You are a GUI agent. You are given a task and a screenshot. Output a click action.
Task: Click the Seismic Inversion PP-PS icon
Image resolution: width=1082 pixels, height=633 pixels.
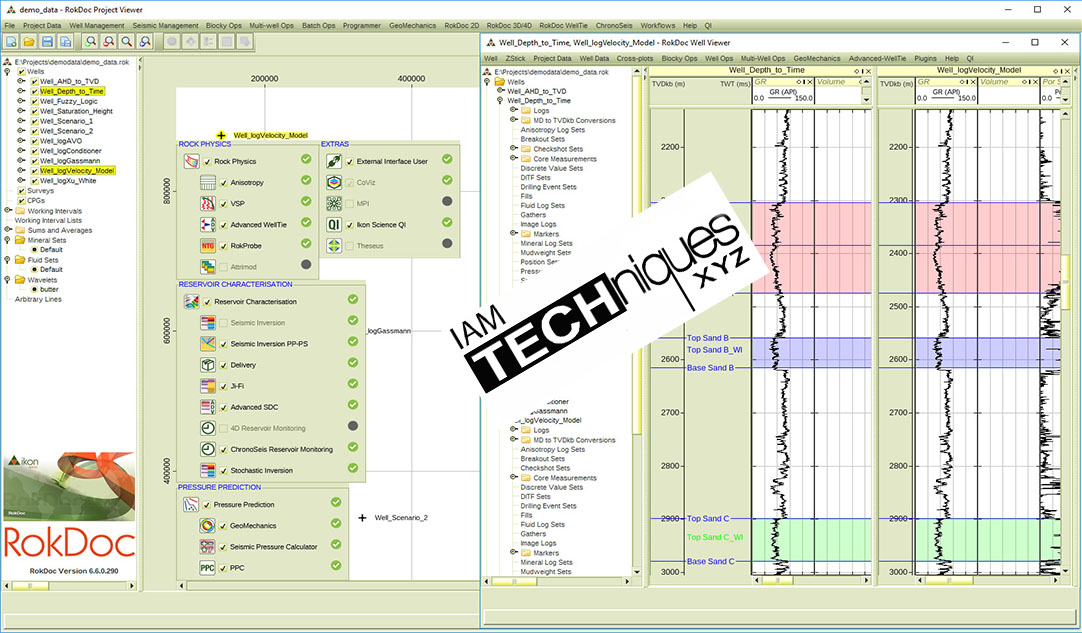point(208,344)
